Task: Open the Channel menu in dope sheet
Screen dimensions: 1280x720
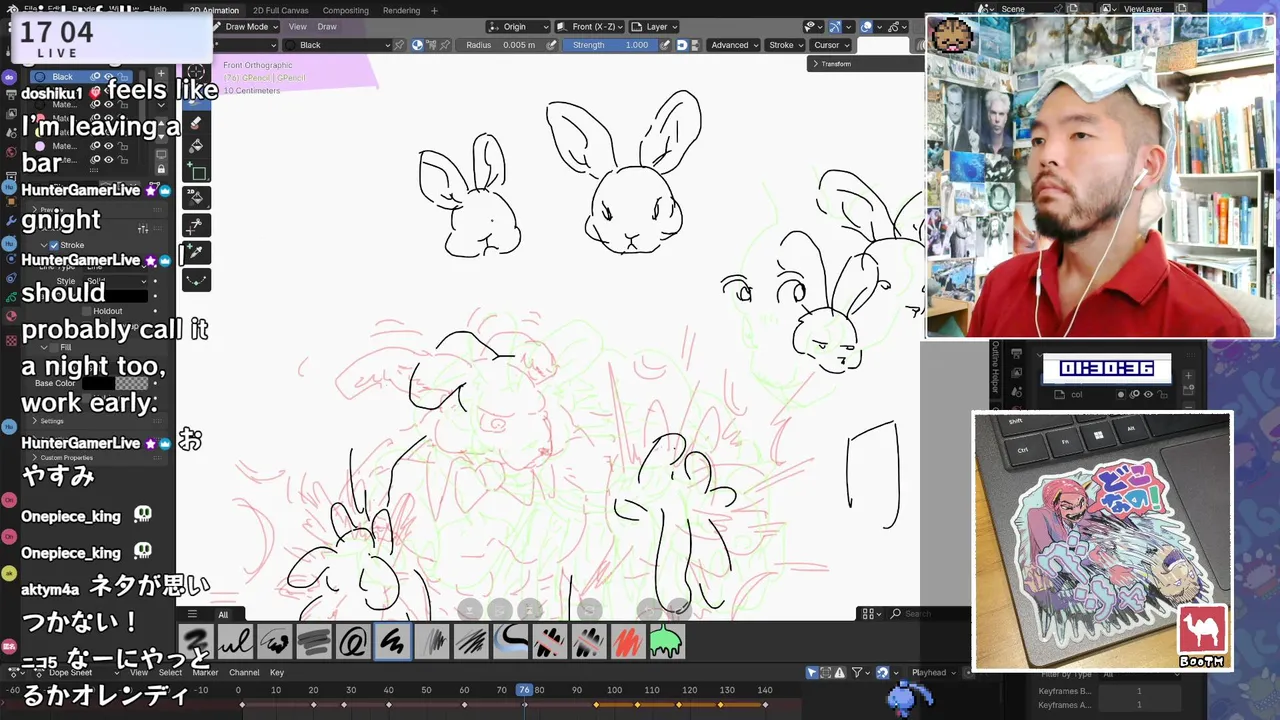Action: coord(244,673)
